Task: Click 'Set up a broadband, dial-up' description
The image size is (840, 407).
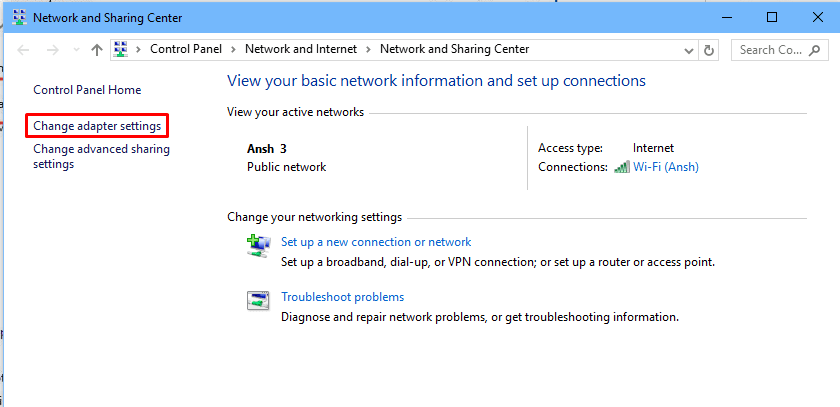Action: click(498, 262)
